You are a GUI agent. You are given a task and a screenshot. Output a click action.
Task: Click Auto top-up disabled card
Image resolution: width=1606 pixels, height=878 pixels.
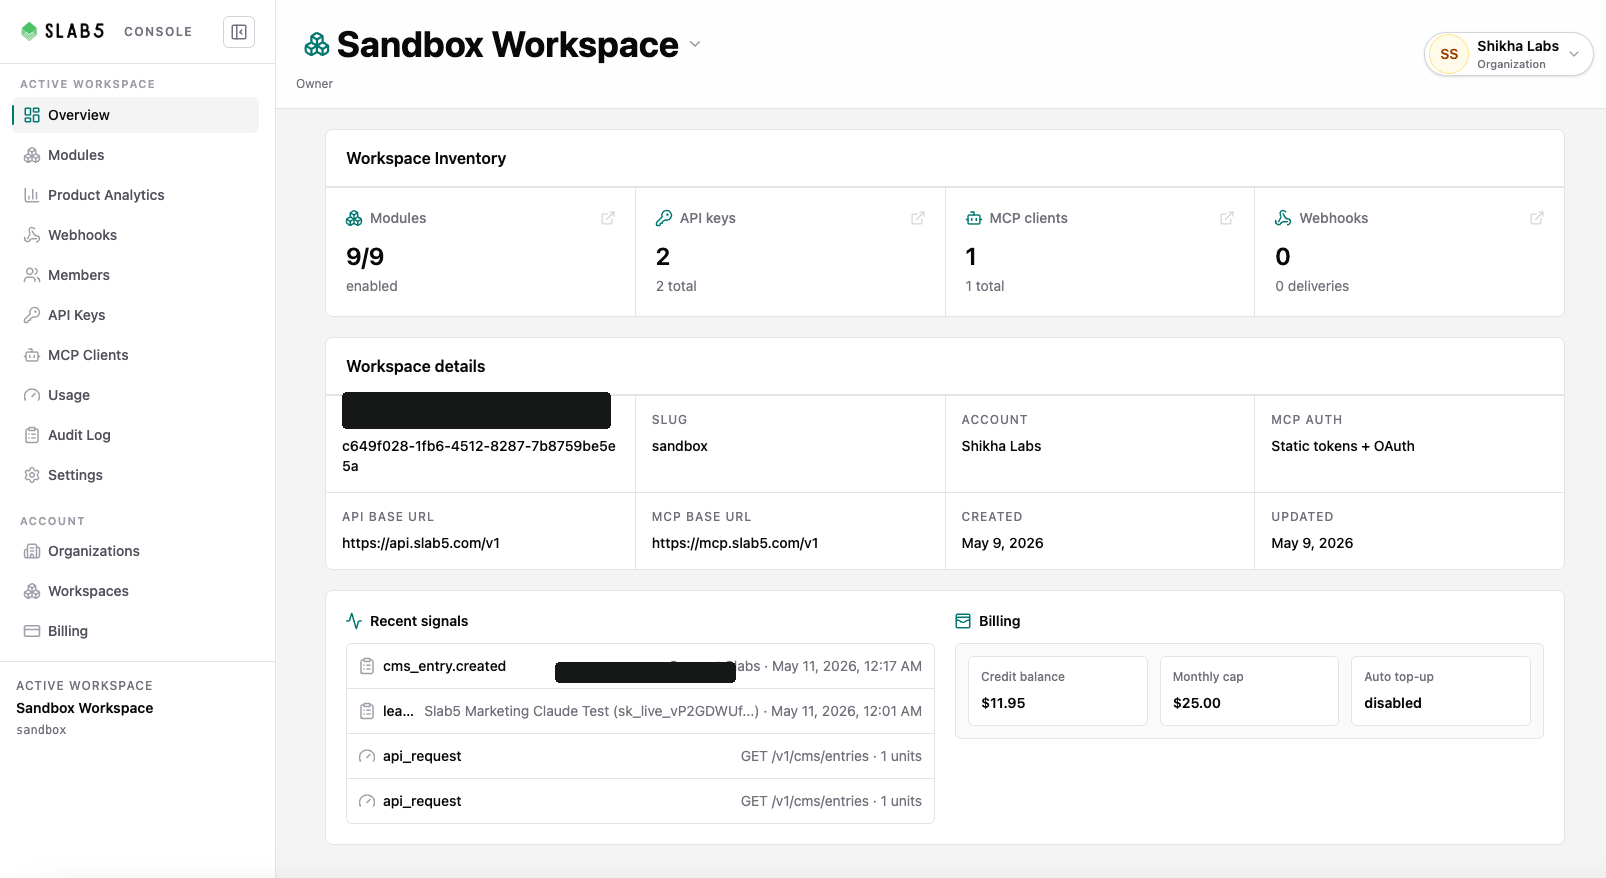click(x=1440, y=691)
